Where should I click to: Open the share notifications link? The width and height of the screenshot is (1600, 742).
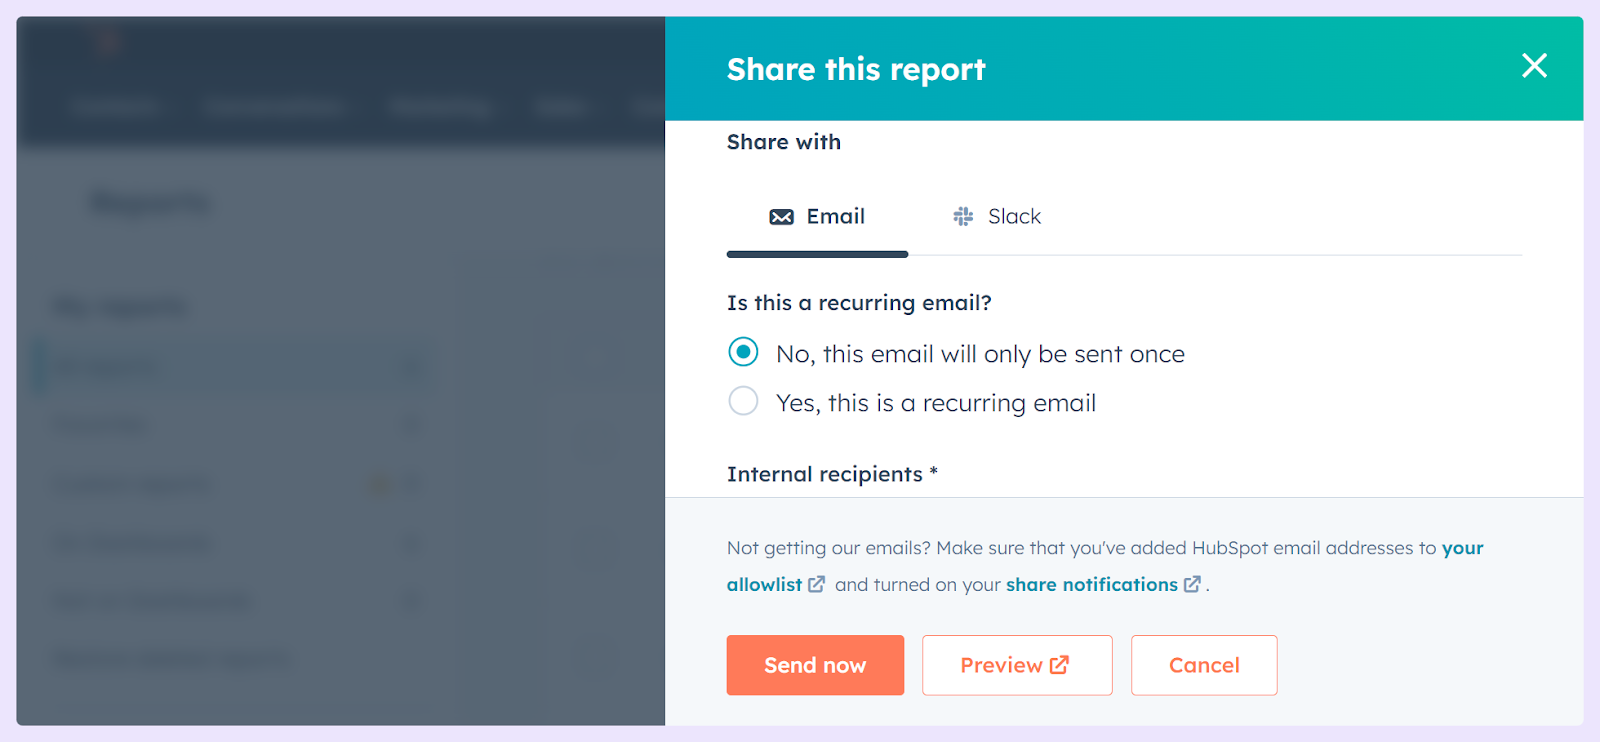pos(1092,584)
